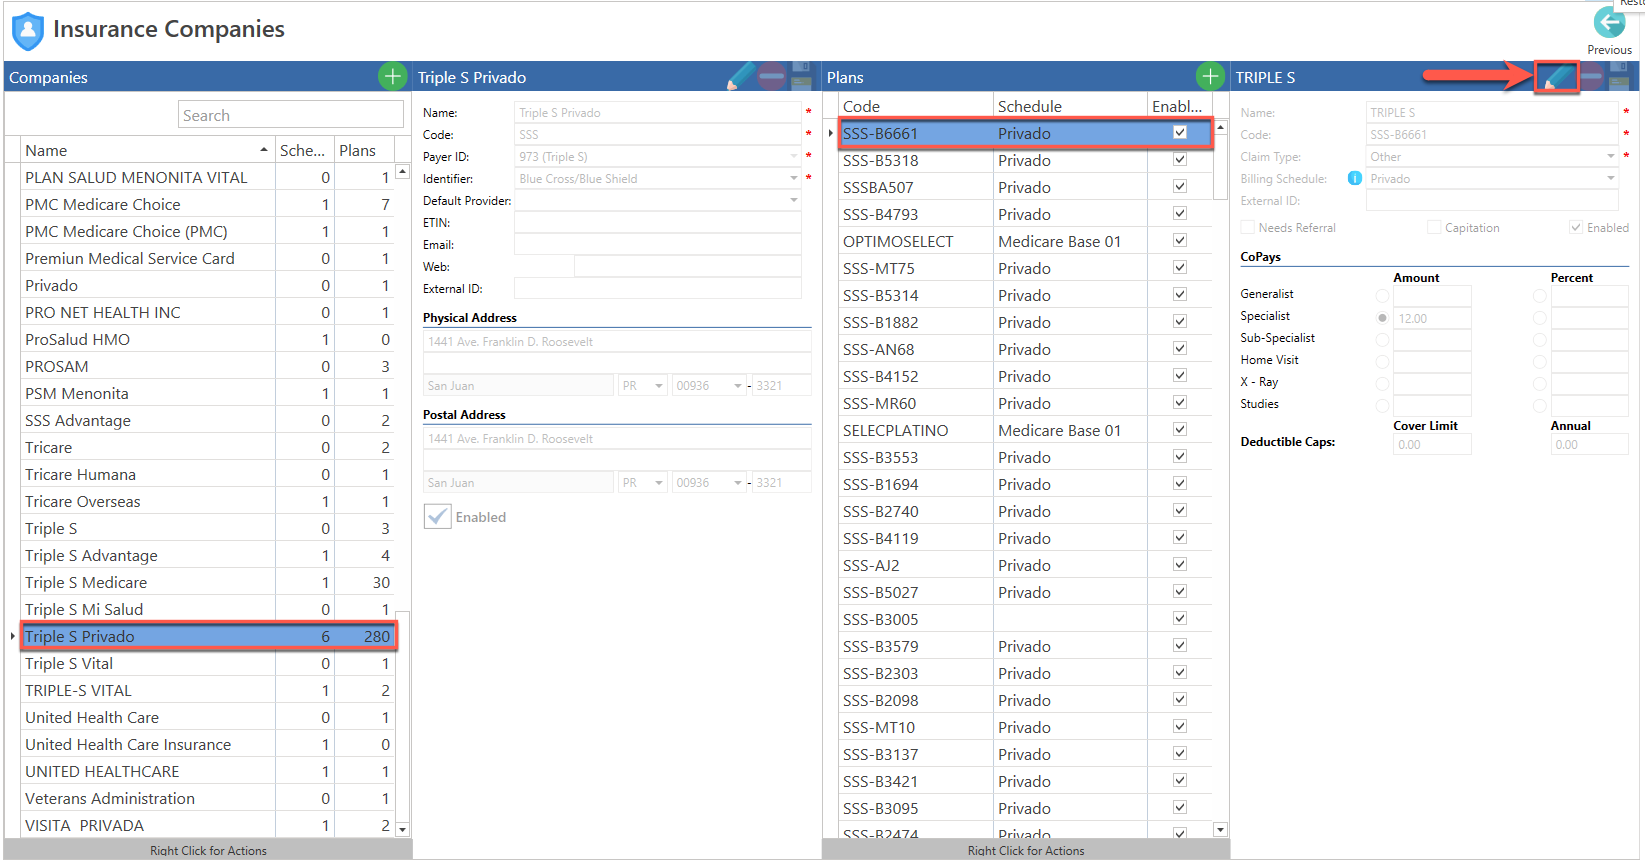Select the SSS Advantage company
Screen dimensions: 1645x863
tap(208, 420)
